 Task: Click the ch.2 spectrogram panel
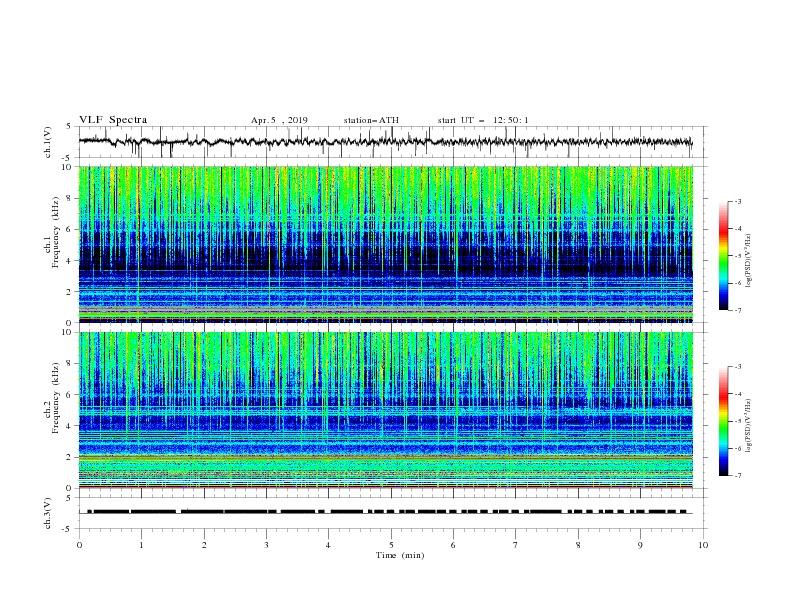[386, 410]
